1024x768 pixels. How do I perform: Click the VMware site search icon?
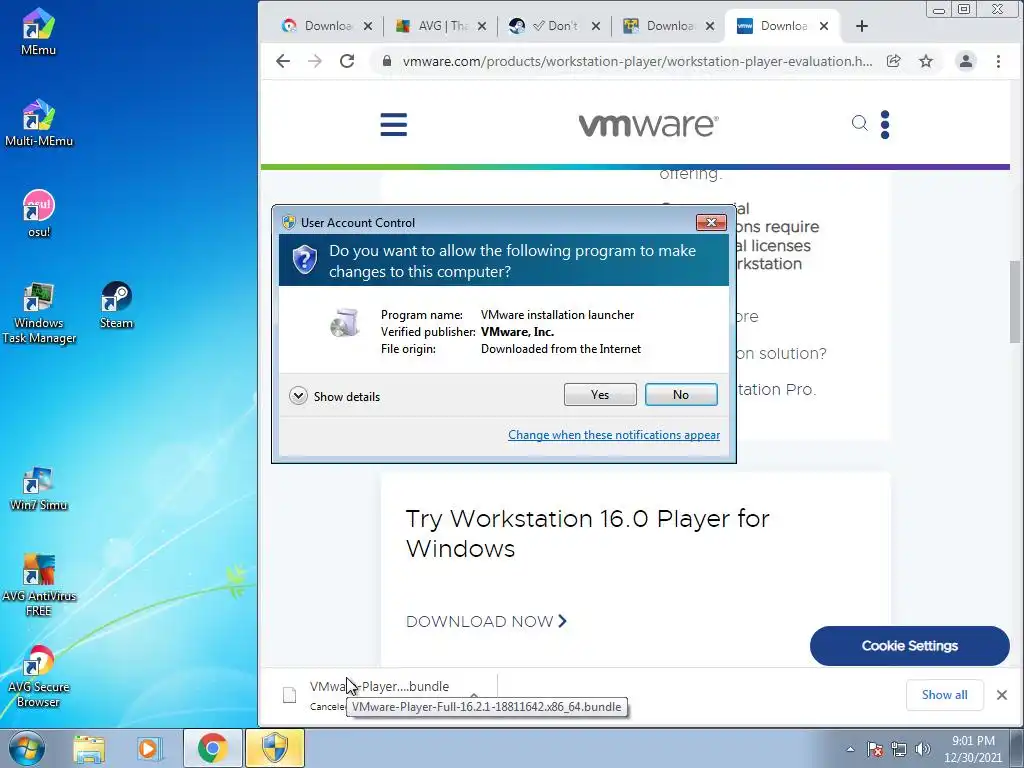[859, 123]
